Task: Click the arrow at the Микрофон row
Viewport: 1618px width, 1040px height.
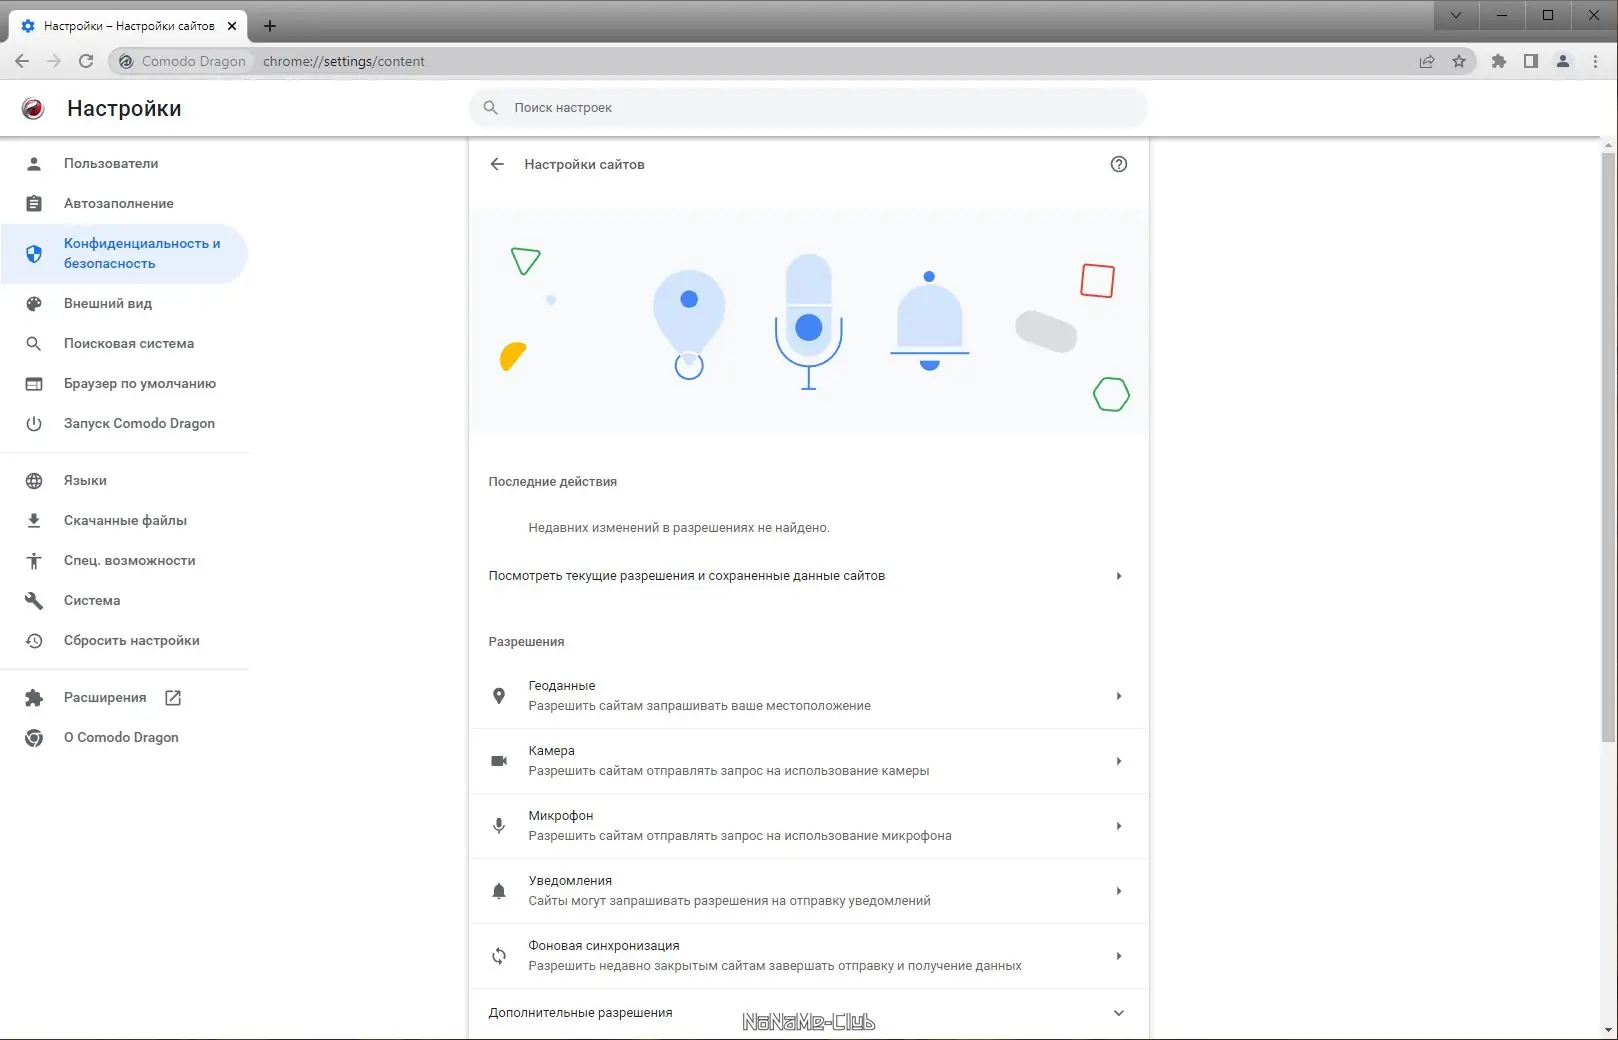Action: point(1119,826)
